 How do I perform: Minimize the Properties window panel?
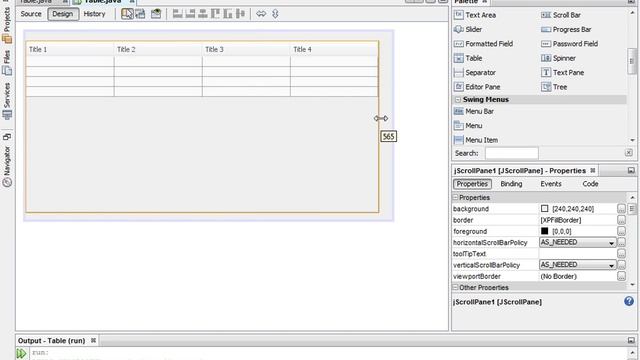pos(631,170)
